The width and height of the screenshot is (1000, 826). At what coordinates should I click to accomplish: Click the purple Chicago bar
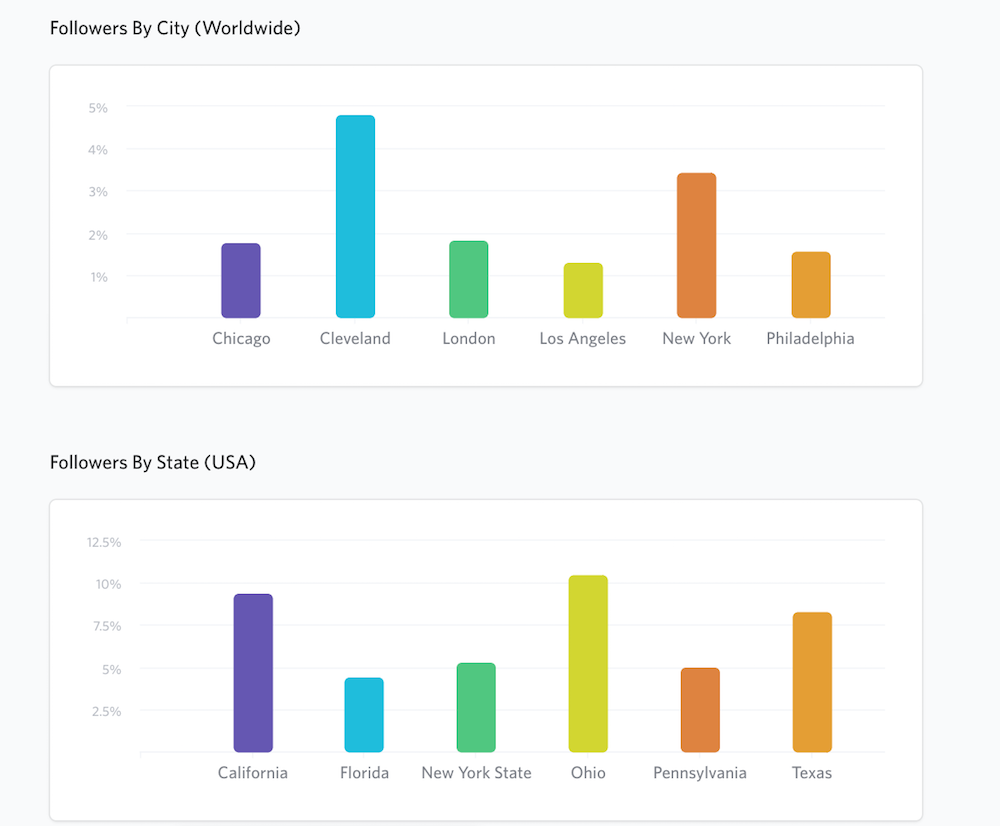click(x=241, y=281)
